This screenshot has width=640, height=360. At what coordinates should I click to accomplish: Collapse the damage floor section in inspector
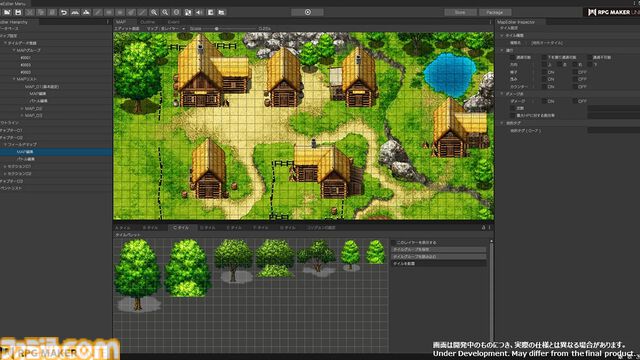point(502,94)
